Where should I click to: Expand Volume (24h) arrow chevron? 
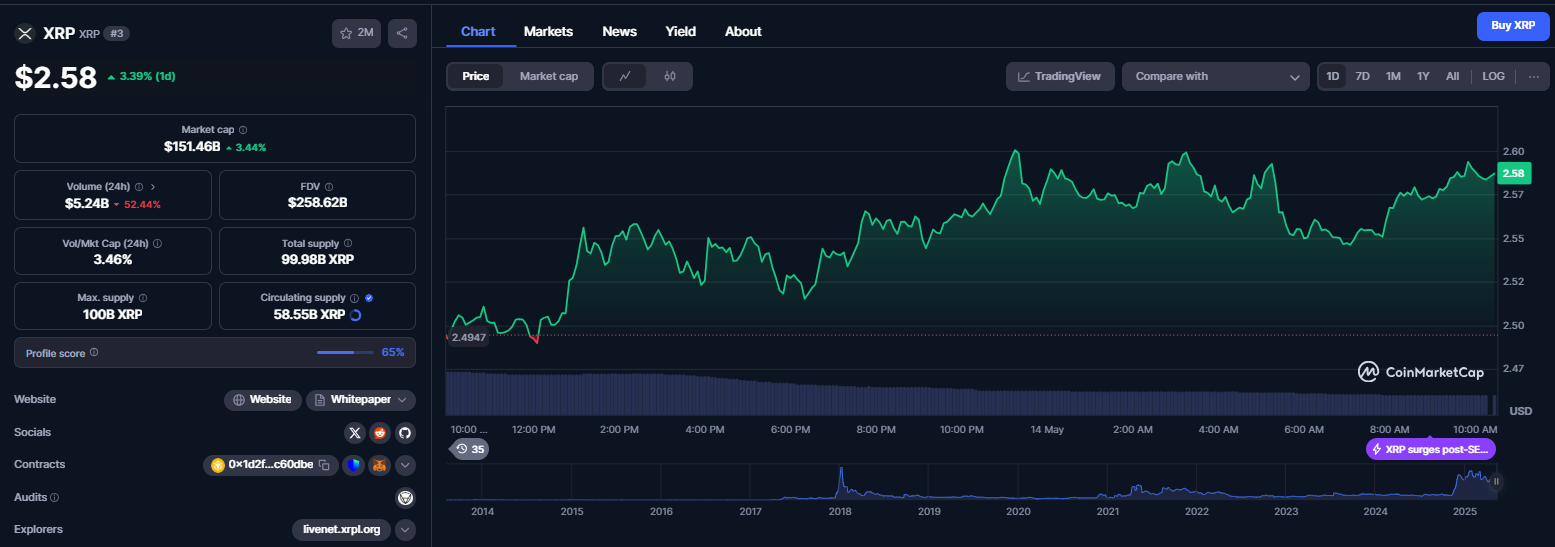point(153,187)
